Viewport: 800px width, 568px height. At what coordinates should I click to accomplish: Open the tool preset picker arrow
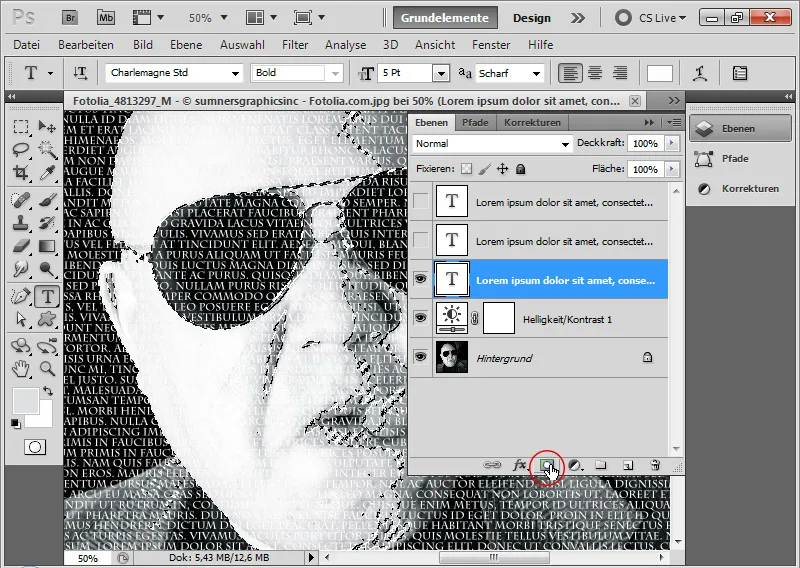pyautogui.click(x=50, y=73)
